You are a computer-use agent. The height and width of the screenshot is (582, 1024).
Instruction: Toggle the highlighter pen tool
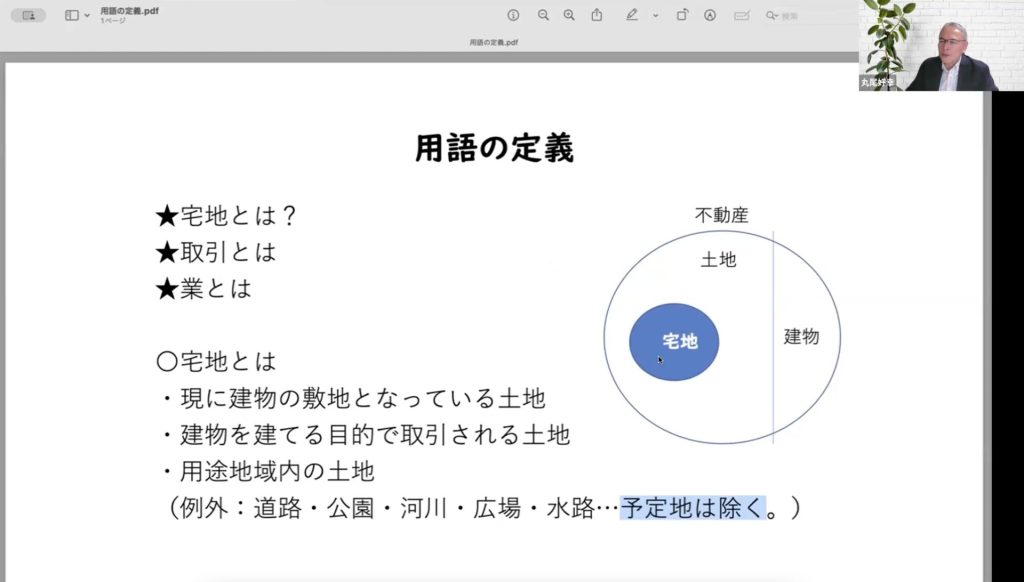coord(631,15)
